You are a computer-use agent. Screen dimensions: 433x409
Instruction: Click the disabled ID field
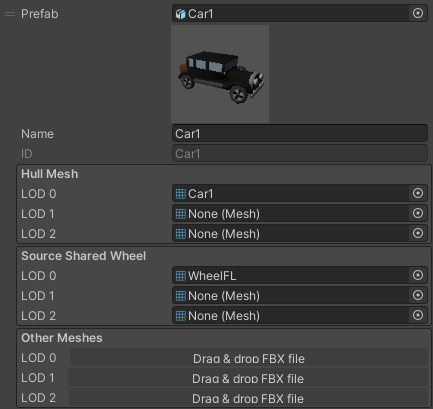pos(300,153)
